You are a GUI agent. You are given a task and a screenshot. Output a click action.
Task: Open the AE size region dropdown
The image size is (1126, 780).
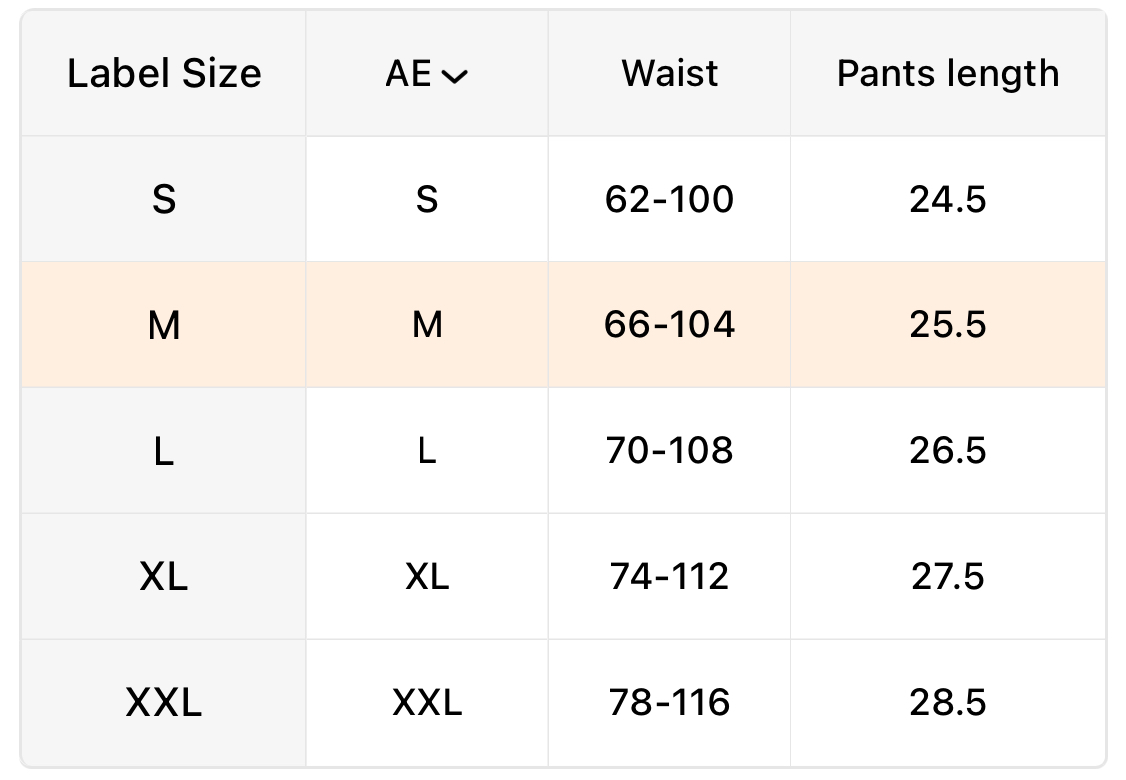[x=426, y=74]
